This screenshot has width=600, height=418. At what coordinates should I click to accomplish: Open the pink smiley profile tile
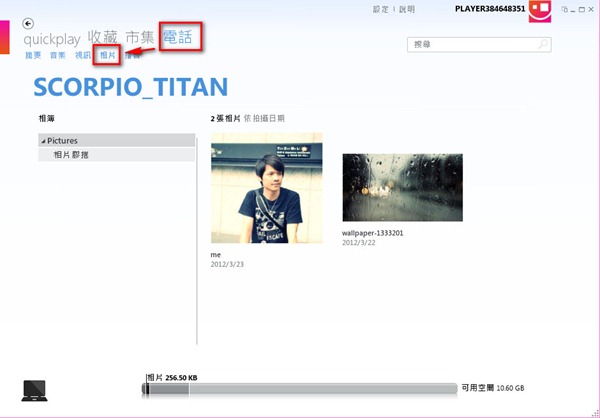[x=540, y=11]
